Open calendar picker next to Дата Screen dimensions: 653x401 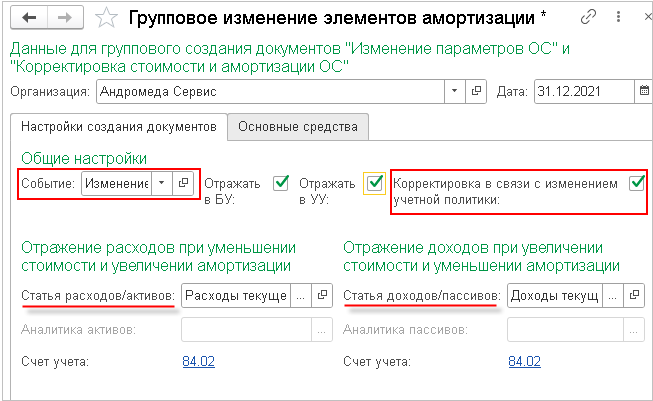coord(643,91)
